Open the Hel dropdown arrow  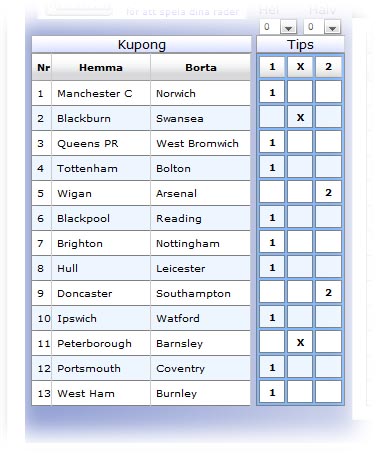click(288, 27)
